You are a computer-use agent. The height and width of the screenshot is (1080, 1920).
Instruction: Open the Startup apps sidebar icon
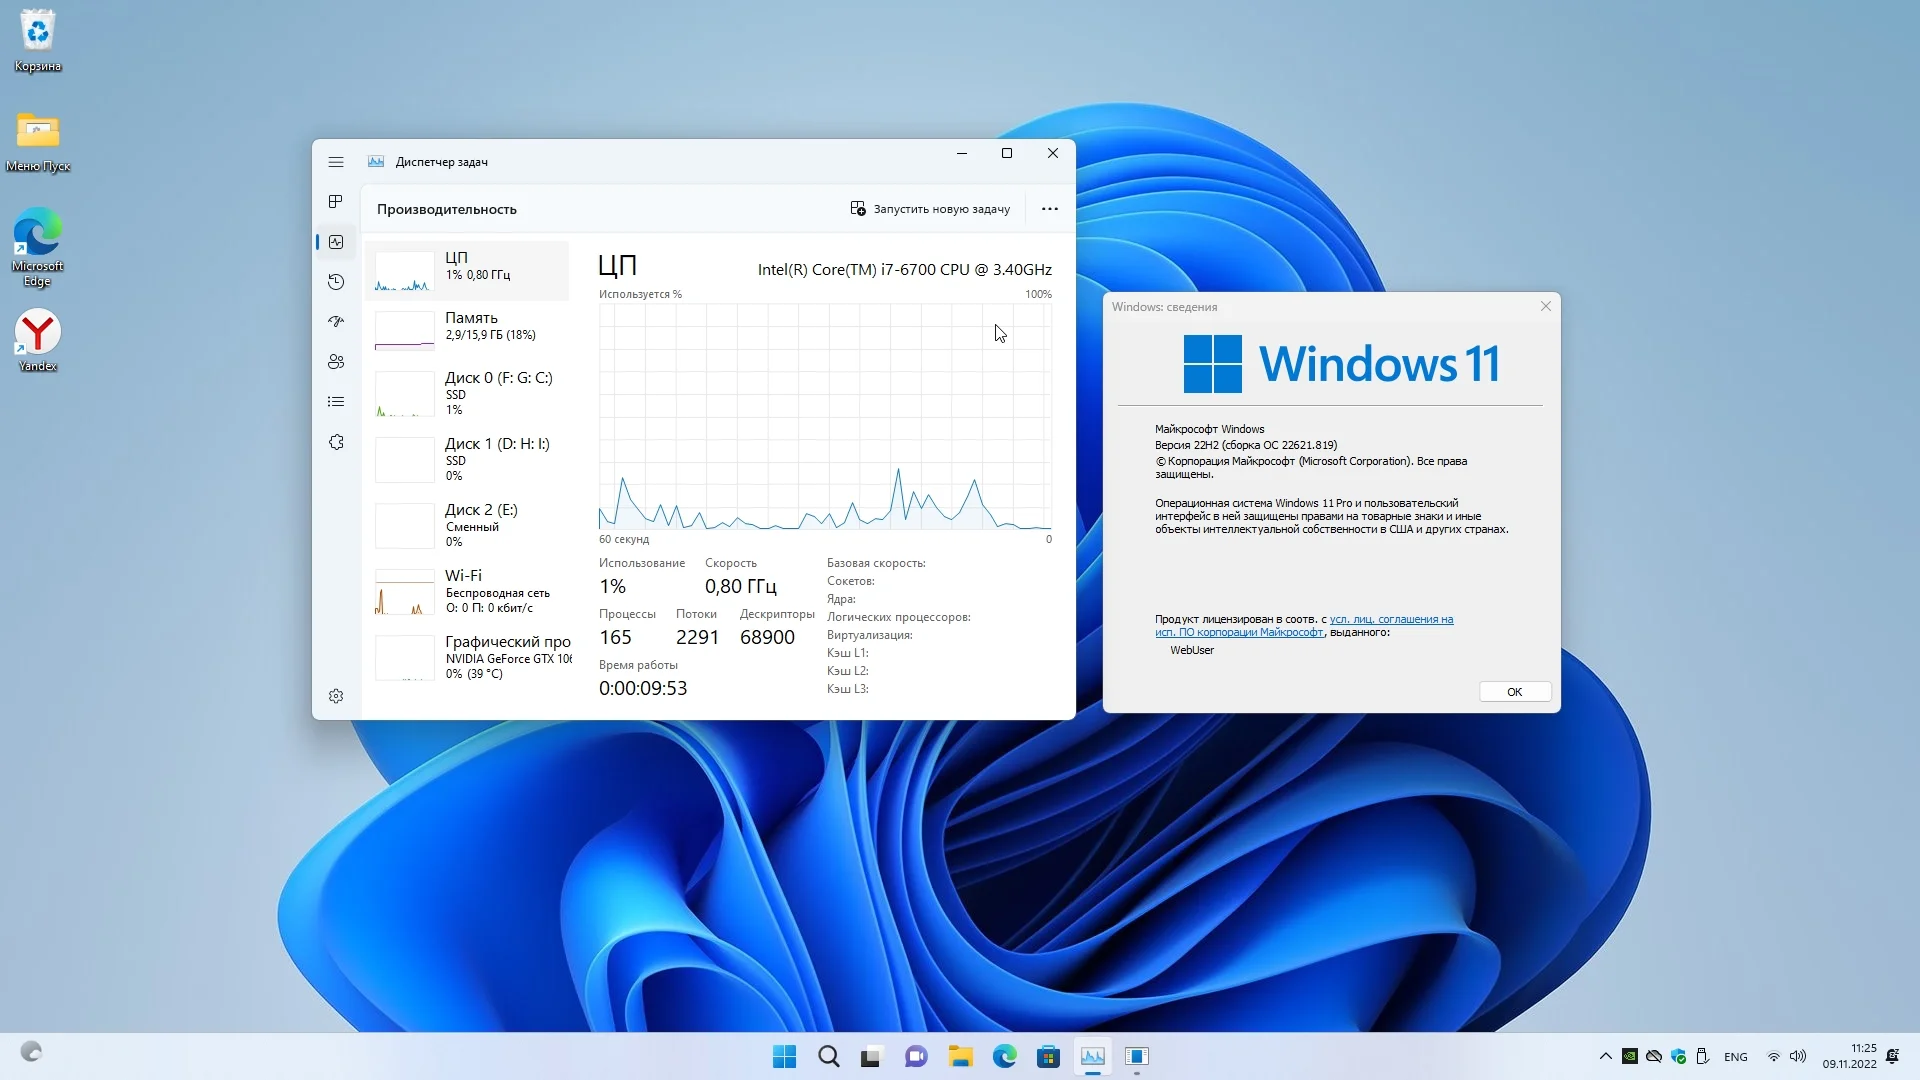(336, 322)
